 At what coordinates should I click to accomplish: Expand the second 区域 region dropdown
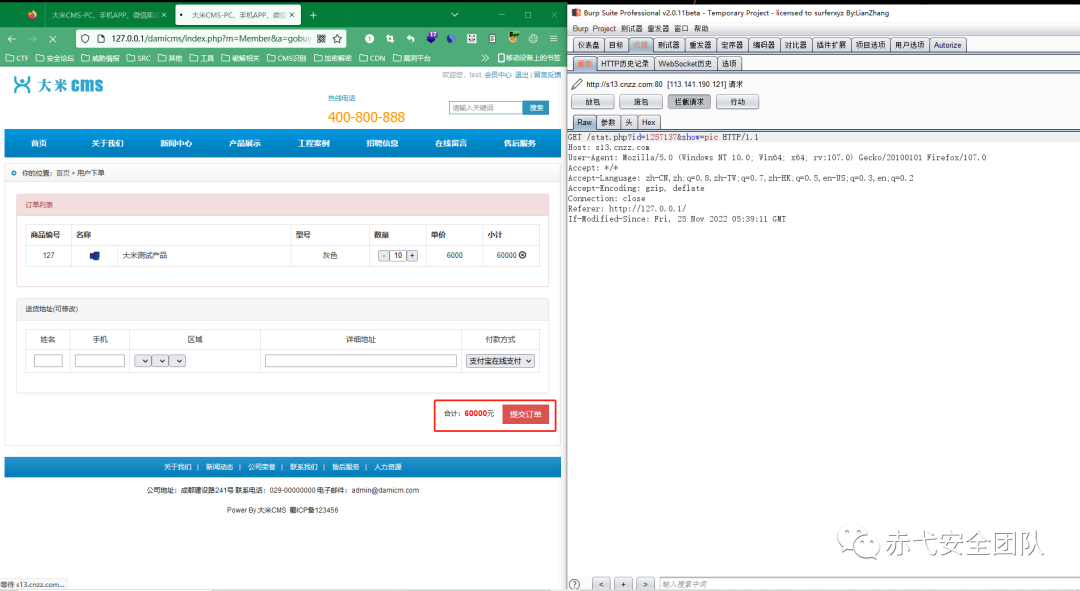pos(160,361)
